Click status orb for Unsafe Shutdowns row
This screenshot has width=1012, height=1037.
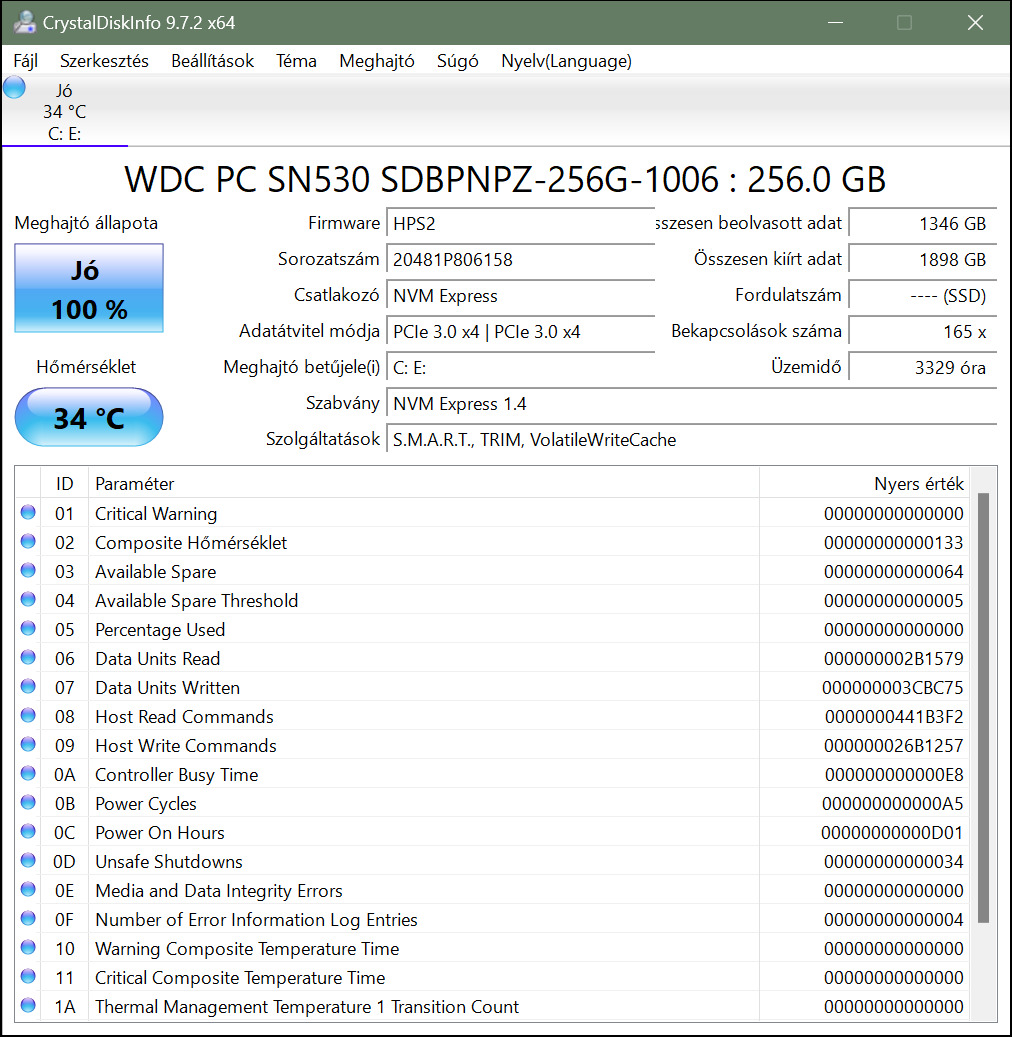coord(28,861)
